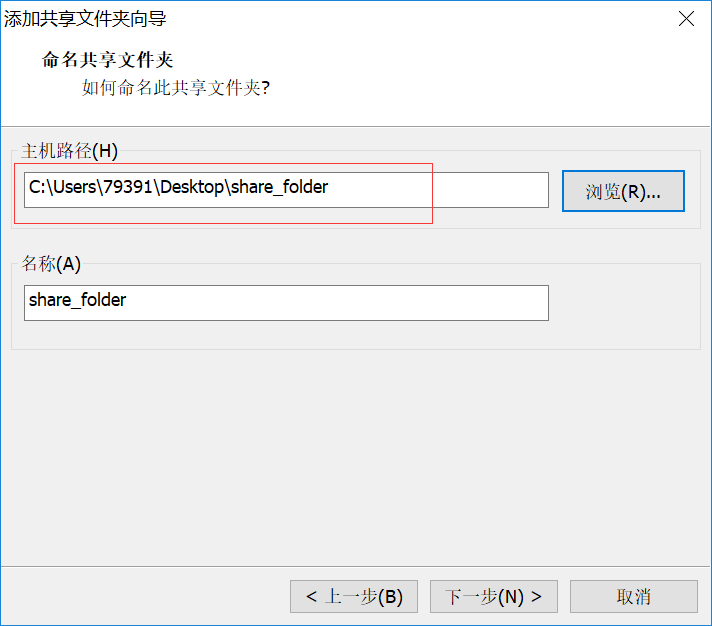Go back with 上一步(B) button

(x=354, y=596)
